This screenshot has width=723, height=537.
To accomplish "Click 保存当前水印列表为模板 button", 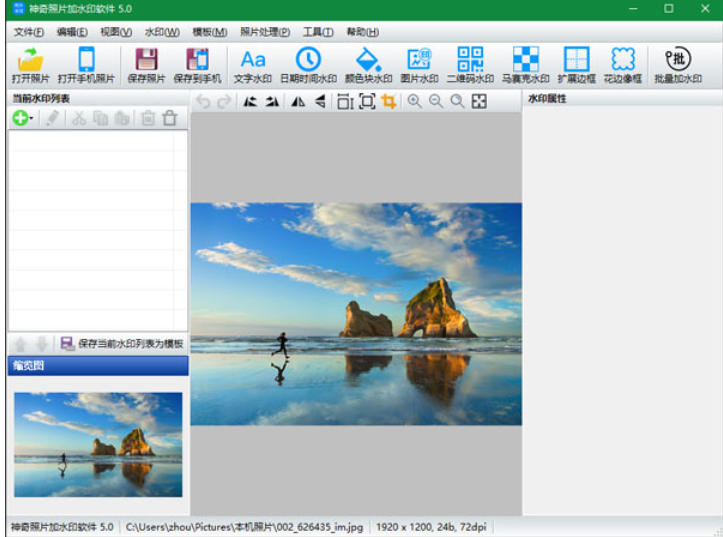I will click(122, 344).
